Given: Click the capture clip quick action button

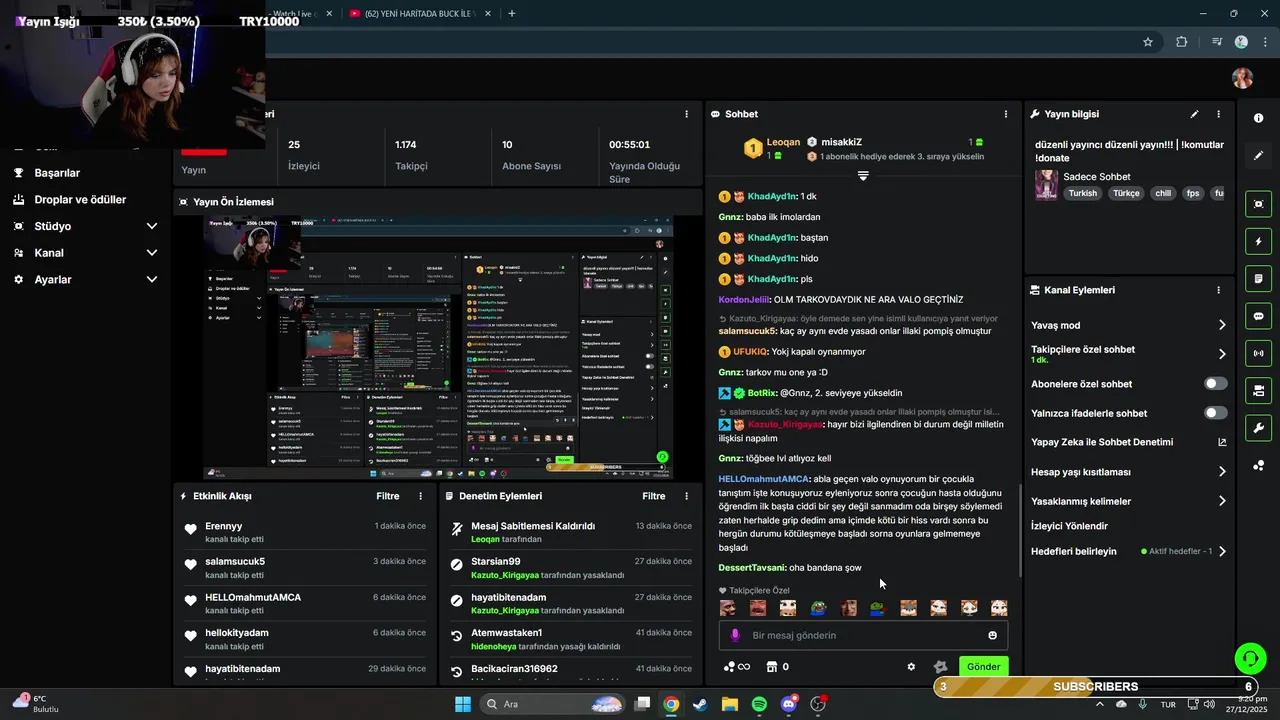Looking at the screenshot, I should pos(1258,204).
